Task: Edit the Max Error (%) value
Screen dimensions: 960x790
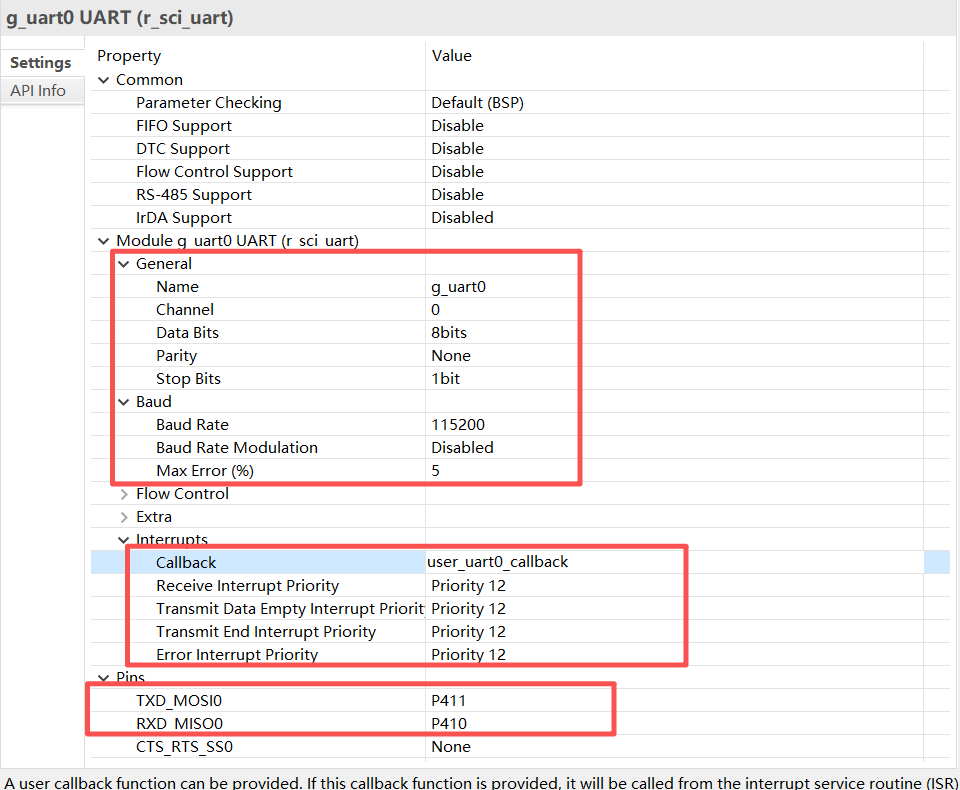Action: [x=436, y=471]
